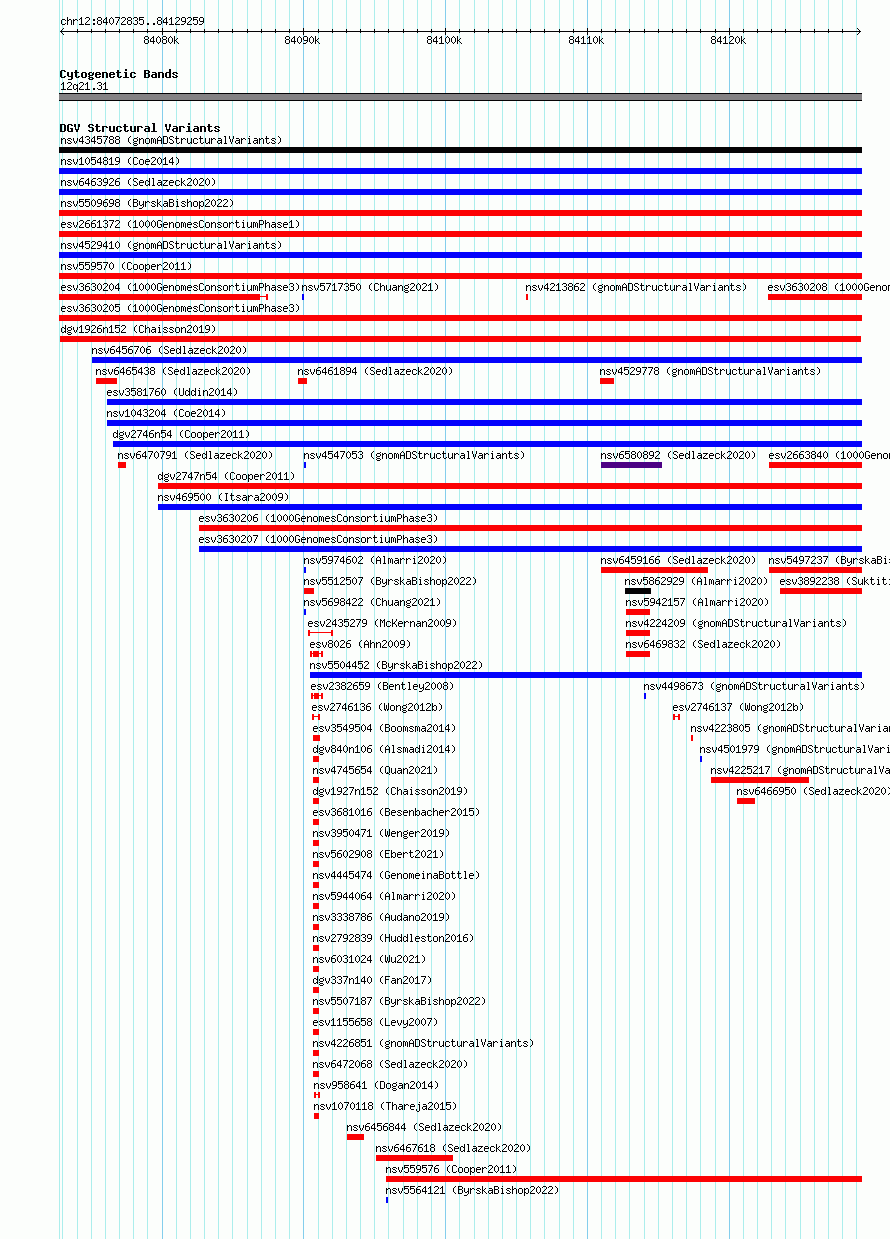Click the esv3630204 variant label
This screenshot has height=1239, width=890.
point(180,287)
